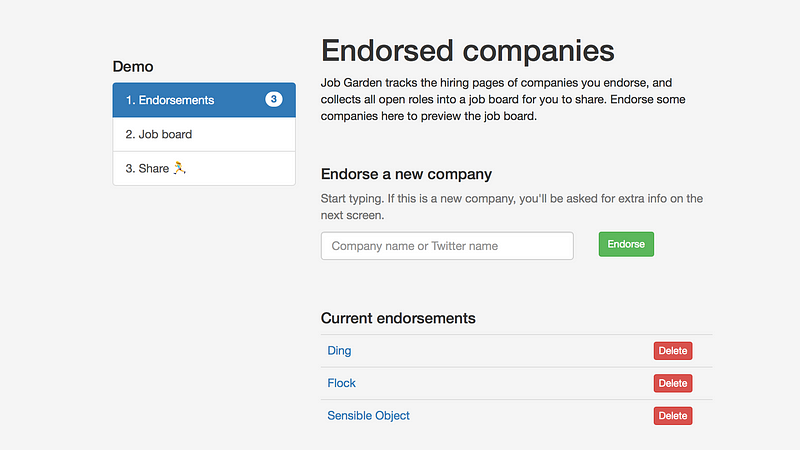Image resolution: width=800 pixels, height=450 pixels.
Task: Click the Endorsed companies page title
Action: coord(467,51)
